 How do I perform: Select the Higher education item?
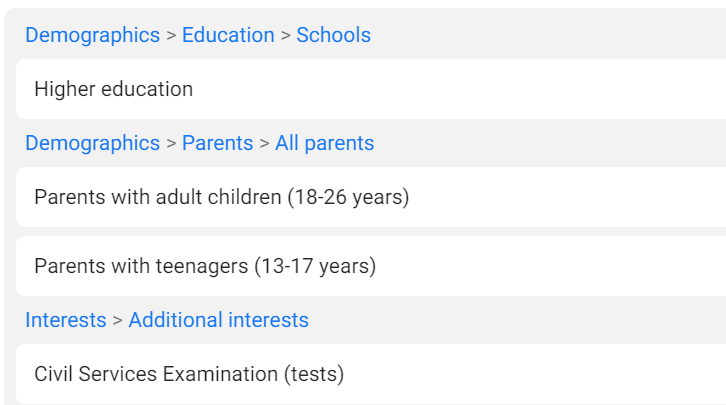(x=371, y=89)
